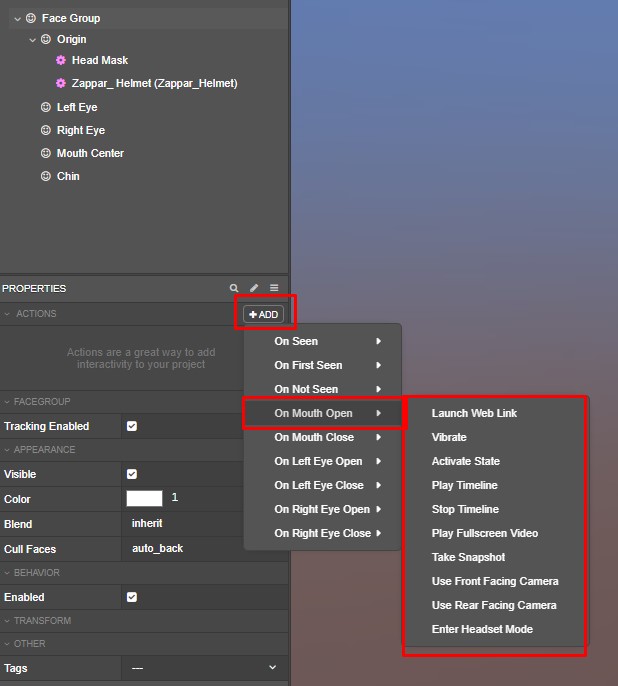
Task: Click the search icon in Properties header
Action: (234, 288)
